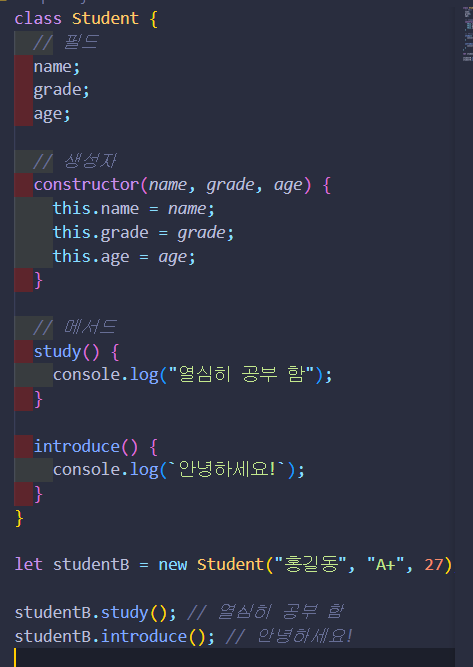Click the study() method name
Screen dimensions: 473x667
57,352
